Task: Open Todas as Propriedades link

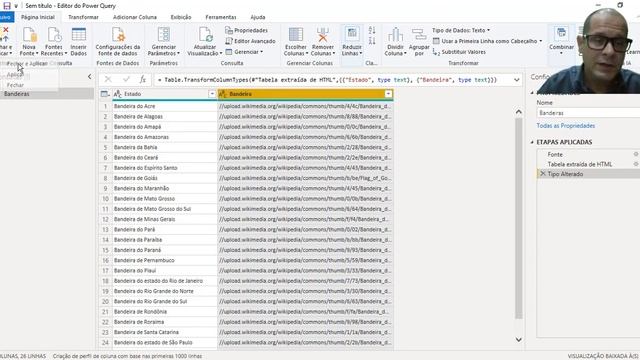Action: 565,126
